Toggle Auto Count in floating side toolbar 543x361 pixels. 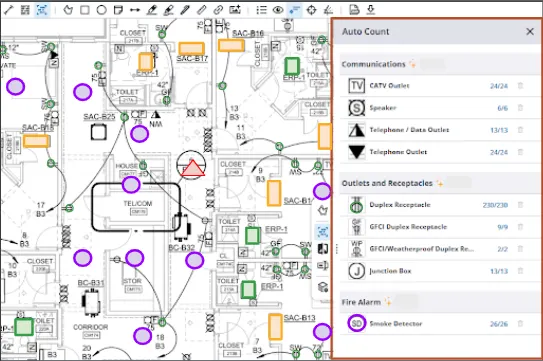[323, 231]
